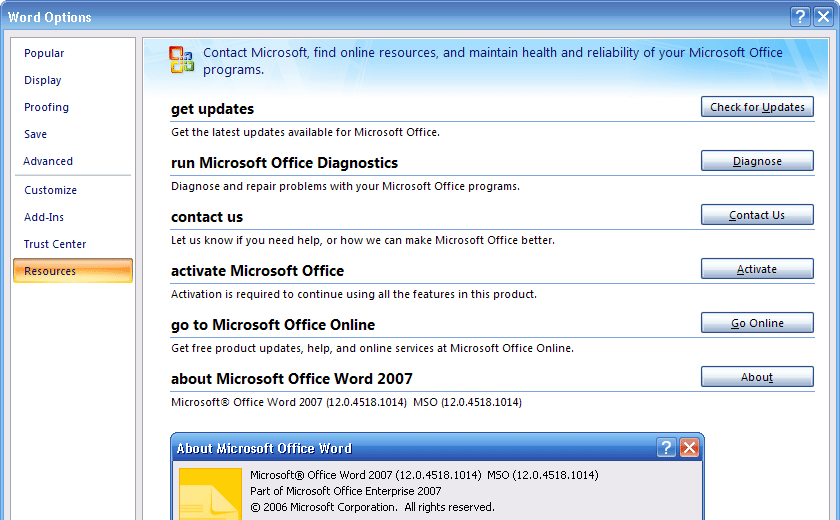
Task: Click the About button
Action: [x=757, y=377]
